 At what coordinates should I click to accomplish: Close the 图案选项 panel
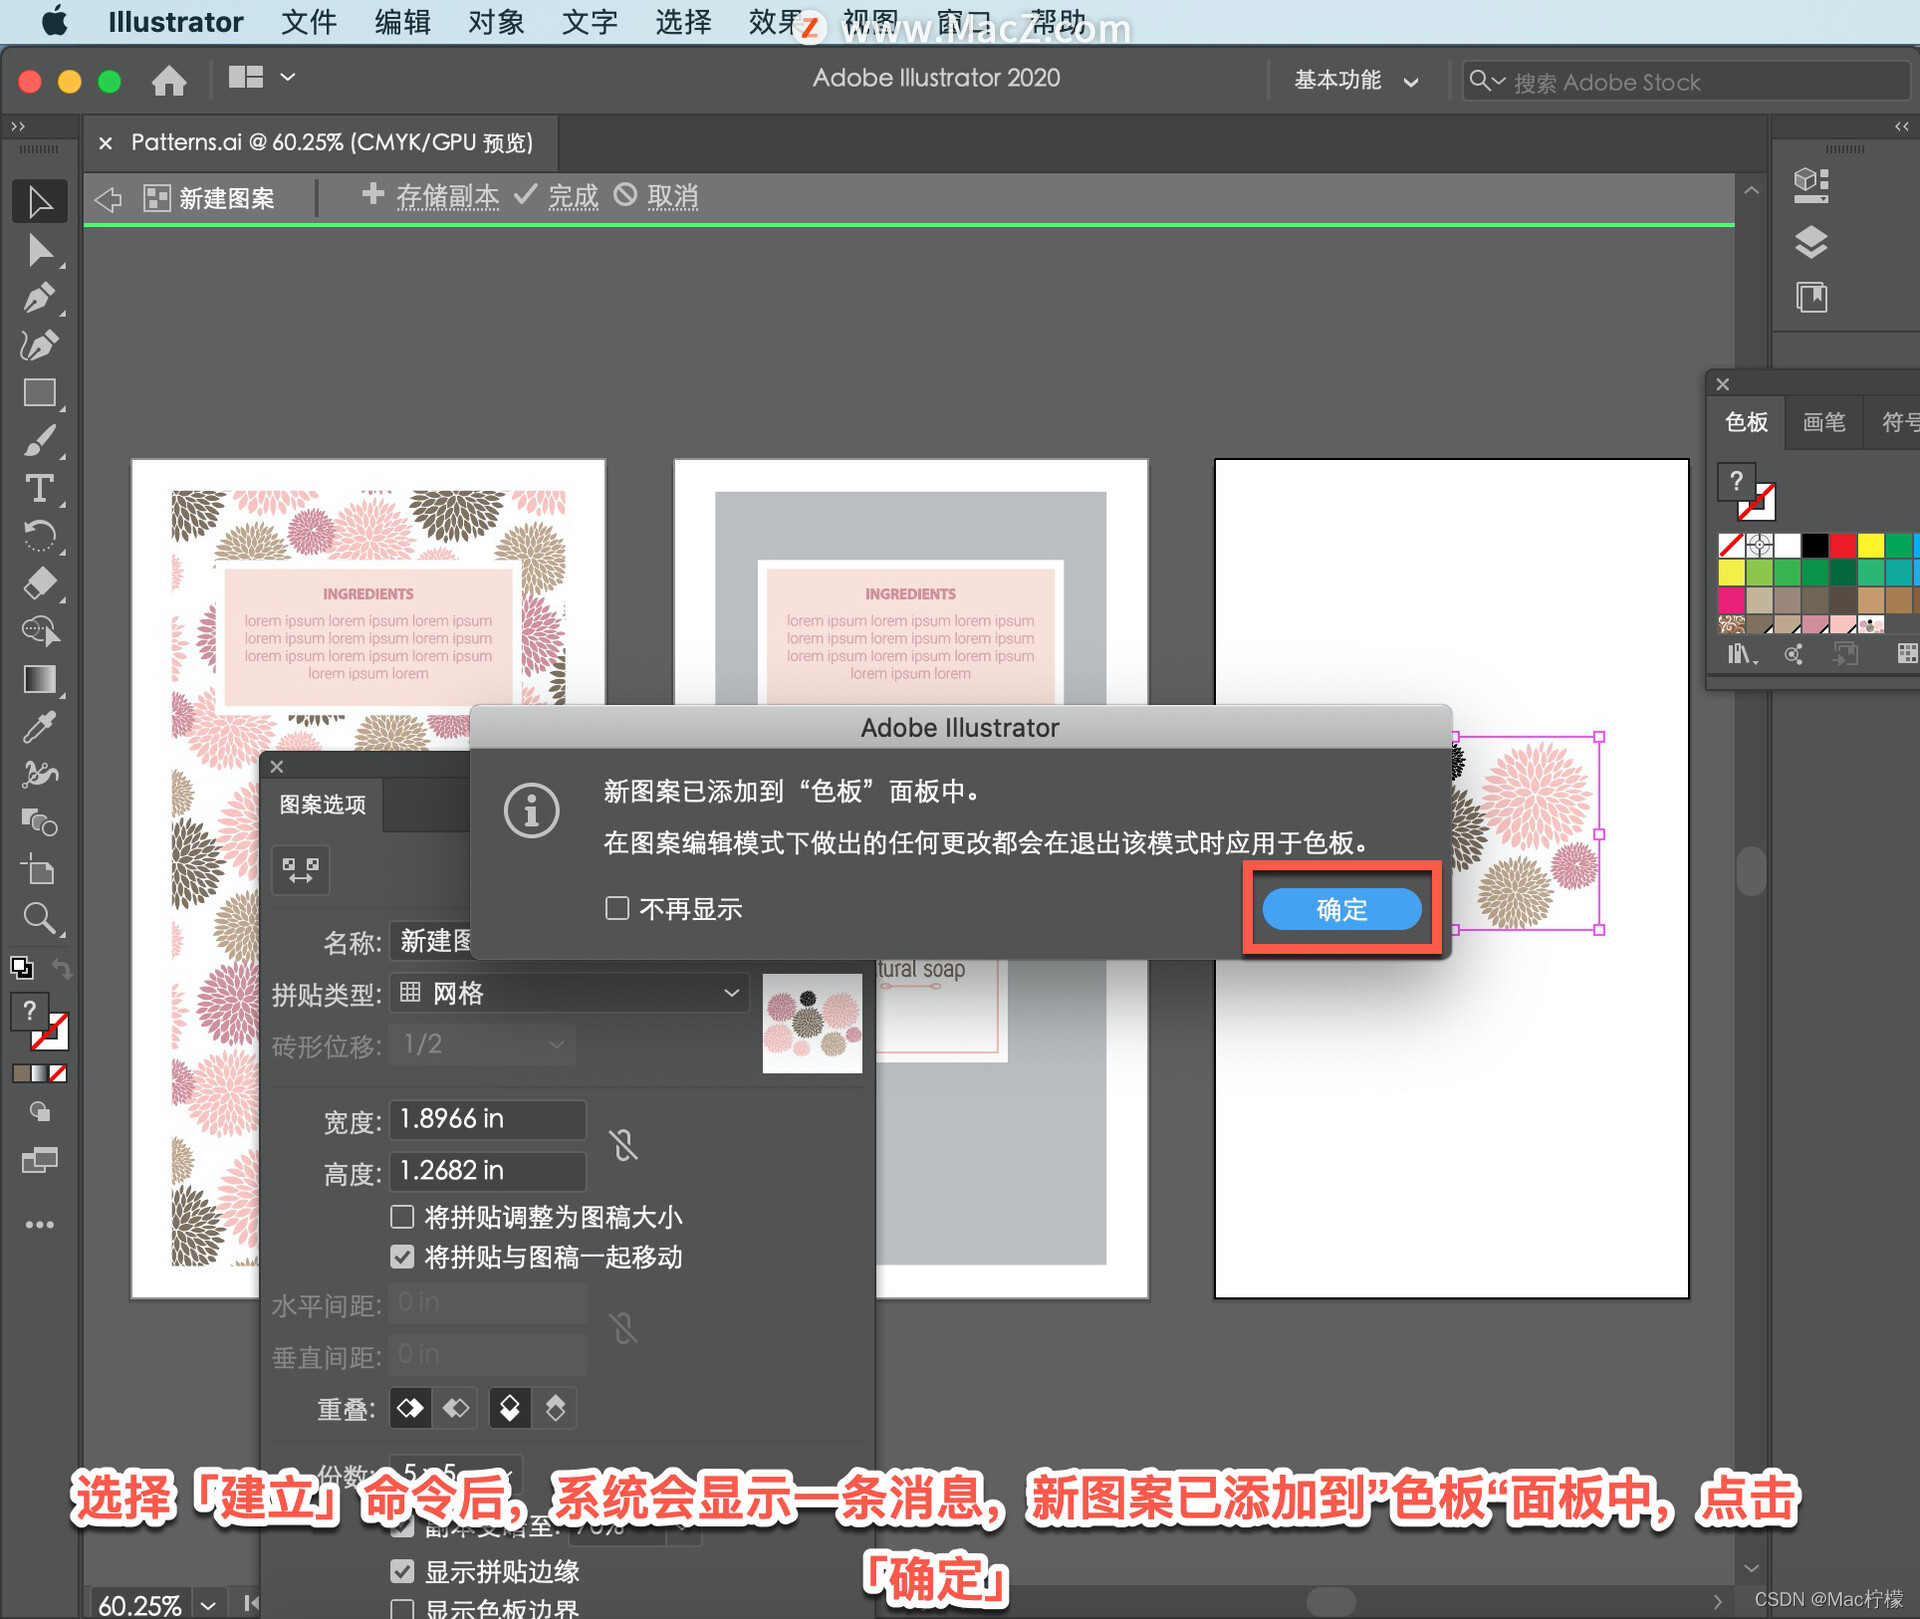[277, 766]
